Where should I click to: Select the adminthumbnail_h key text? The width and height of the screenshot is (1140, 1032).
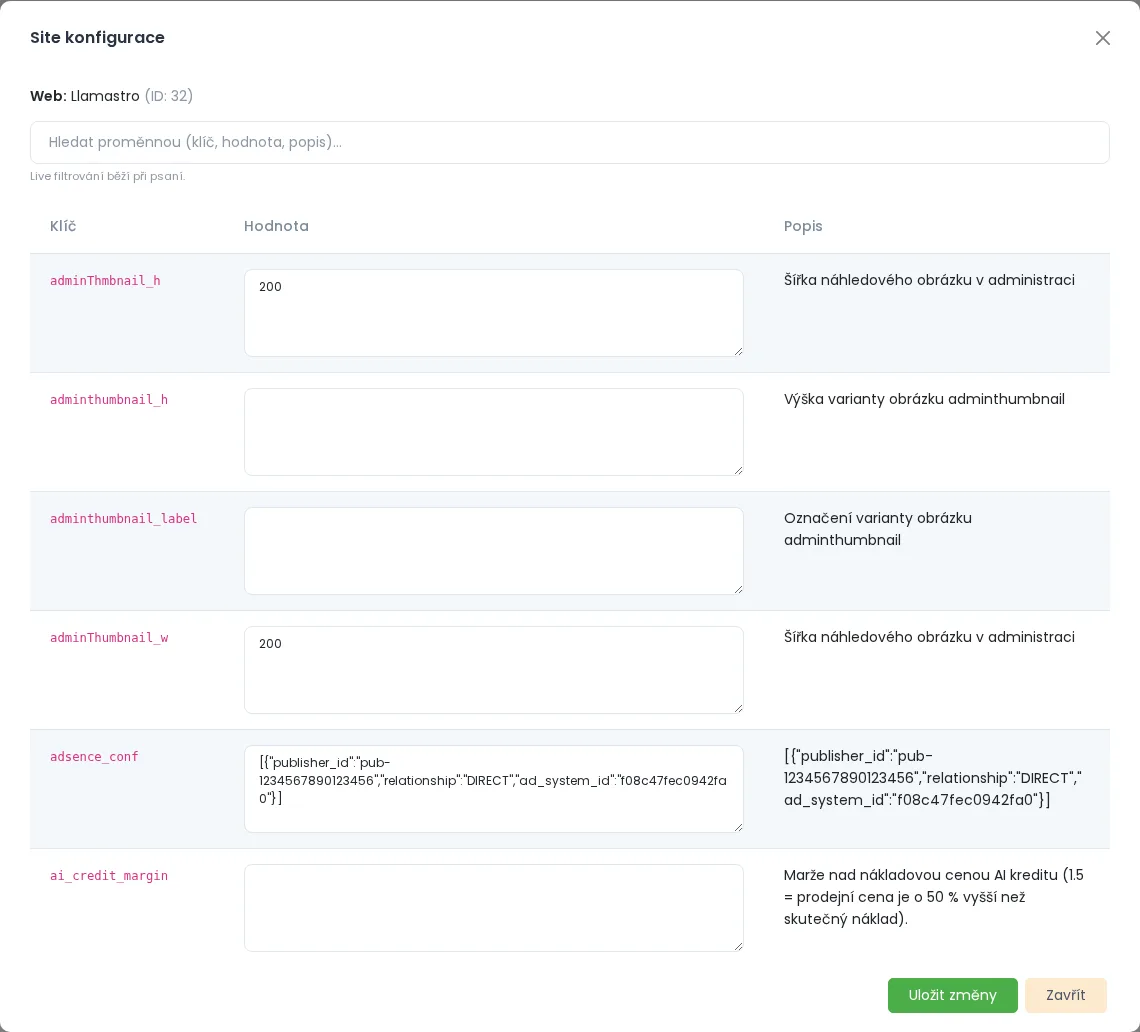click(109, 399)
